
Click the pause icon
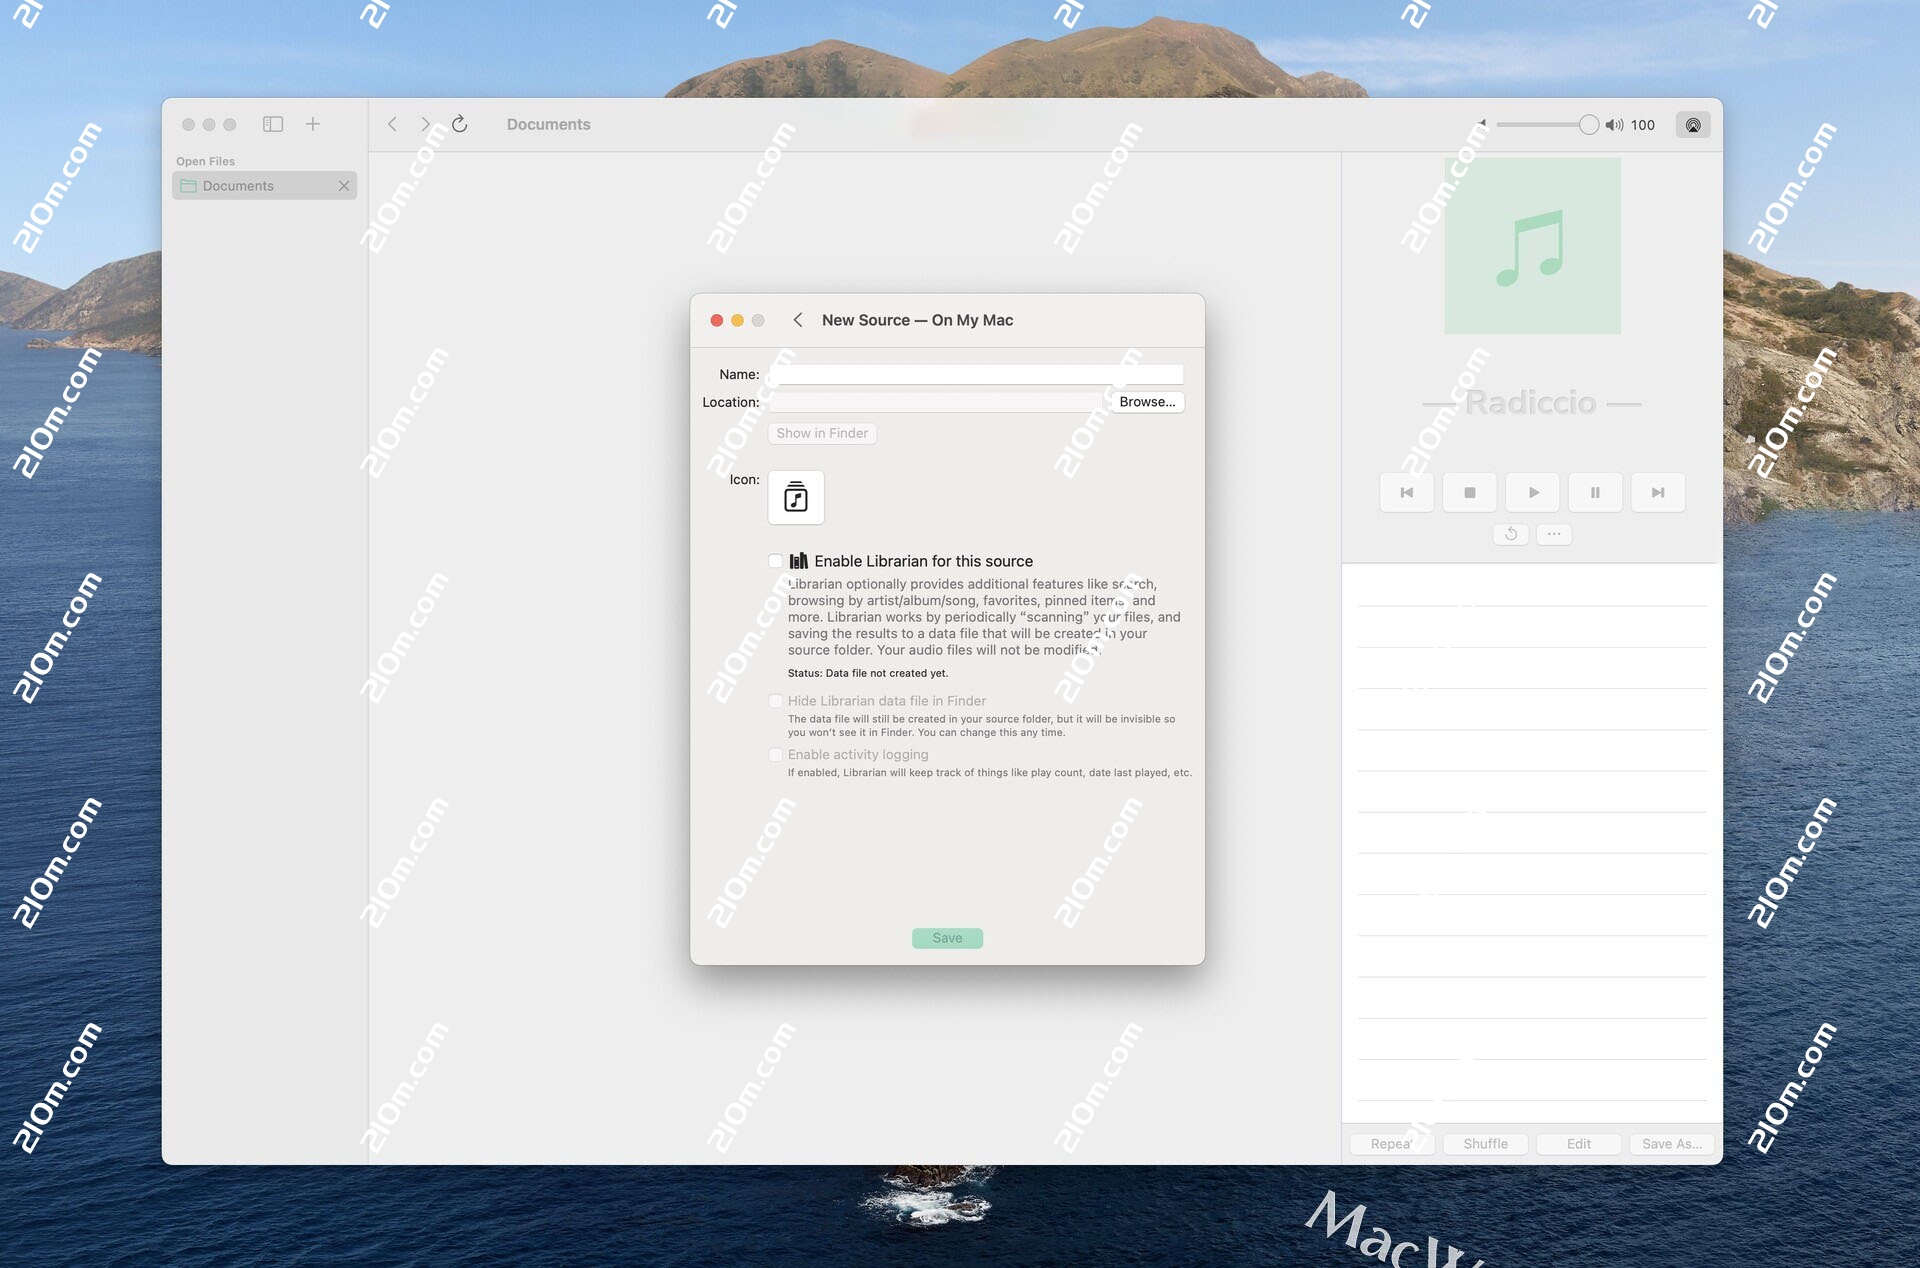1595,492
